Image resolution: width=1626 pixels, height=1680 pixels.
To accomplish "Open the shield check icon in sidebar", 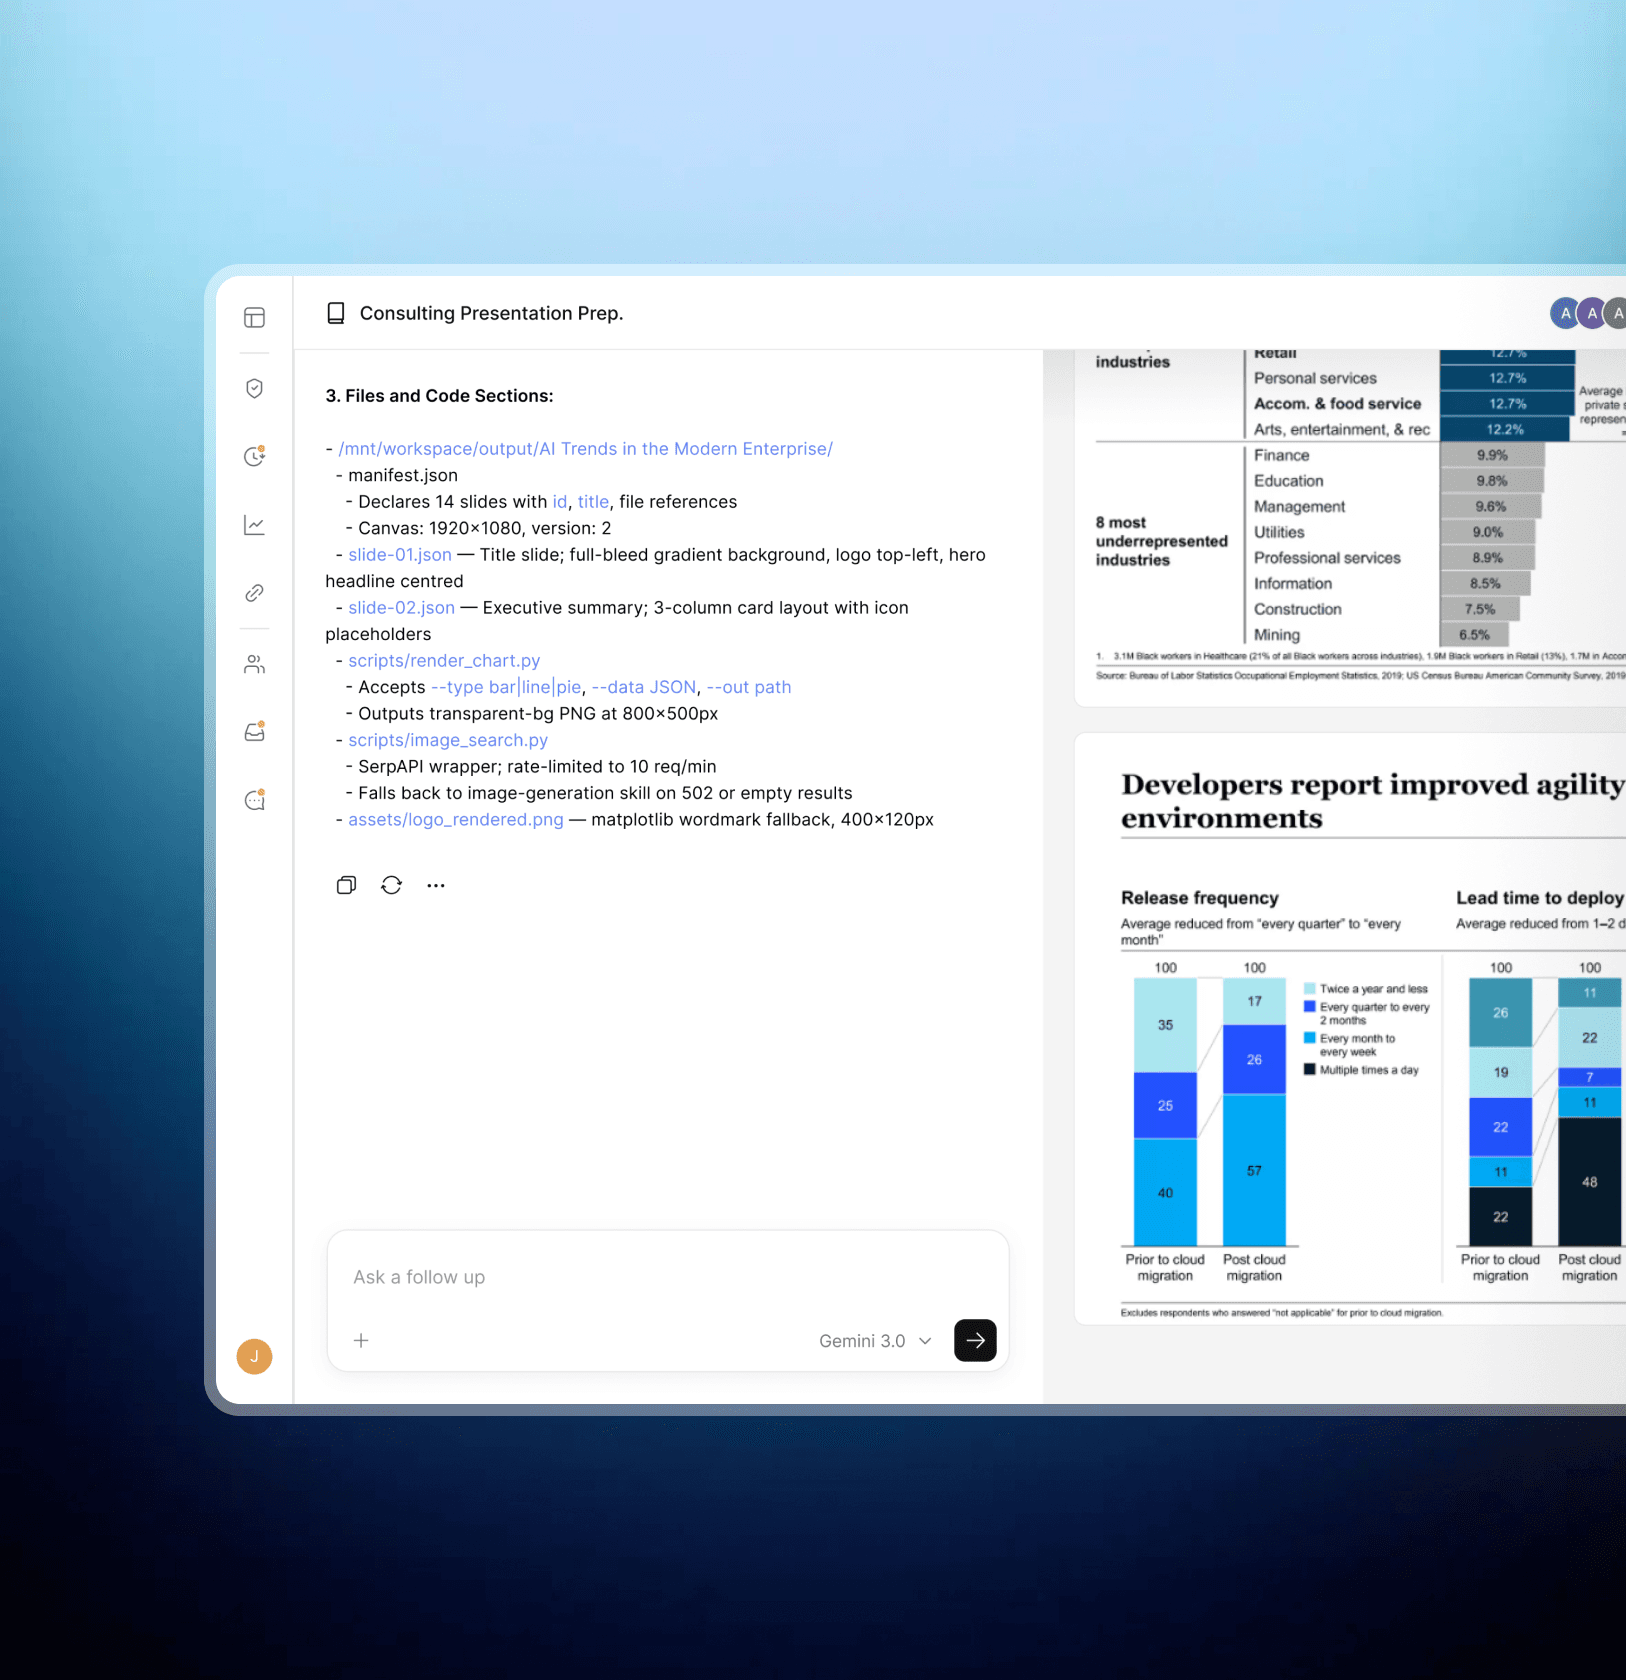I will pos(254,389).
